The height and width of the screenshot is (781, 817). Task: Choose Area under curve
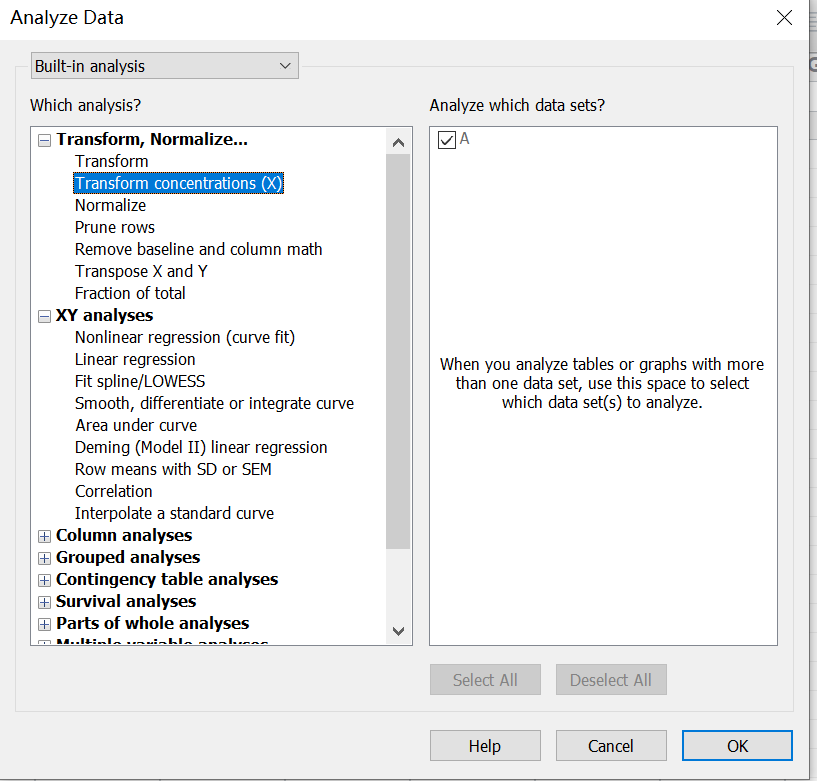136,425
